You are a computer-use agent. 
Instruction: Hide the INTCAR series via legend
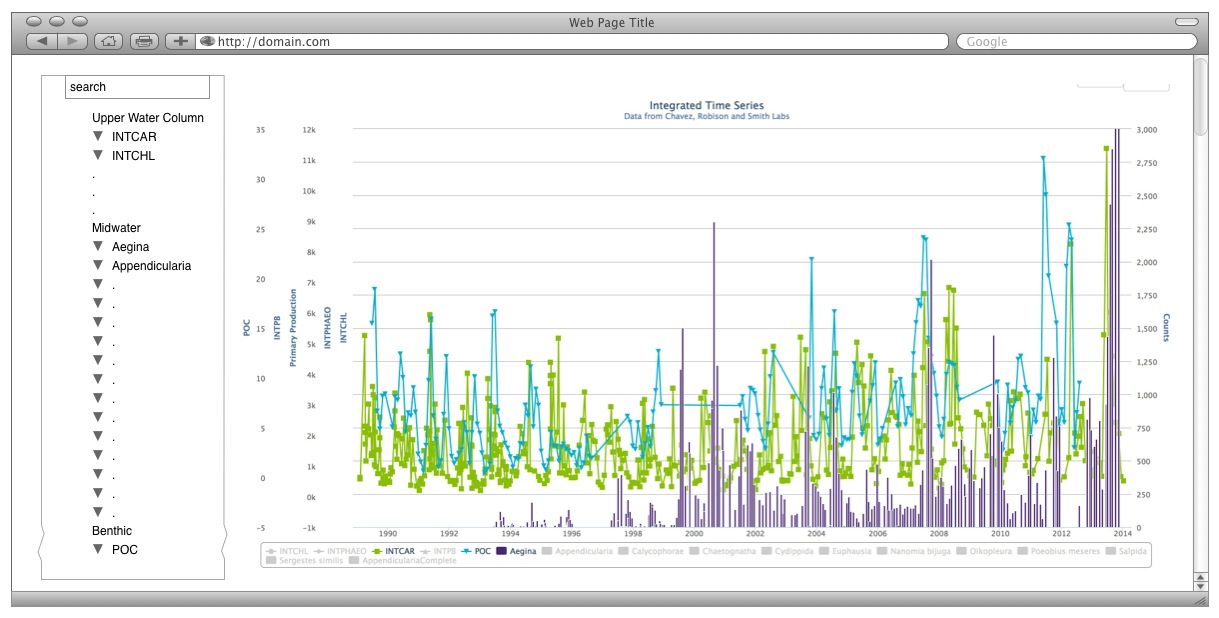coord(394,551)
